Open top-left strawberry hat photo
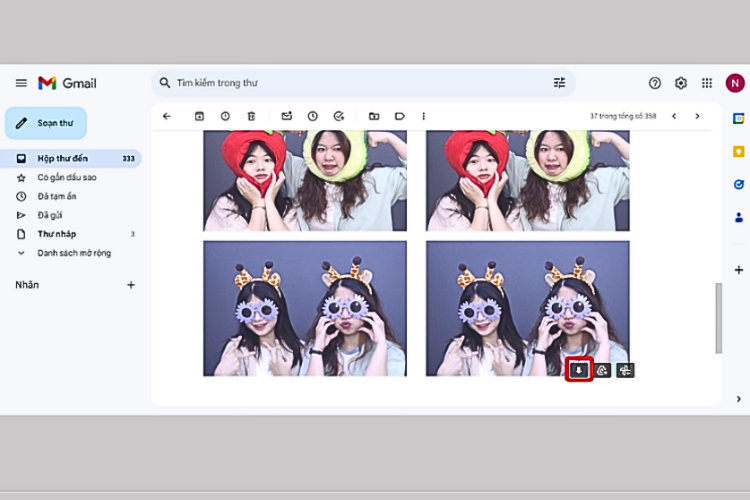Screen dimensions: 750x500 (305, 180)
